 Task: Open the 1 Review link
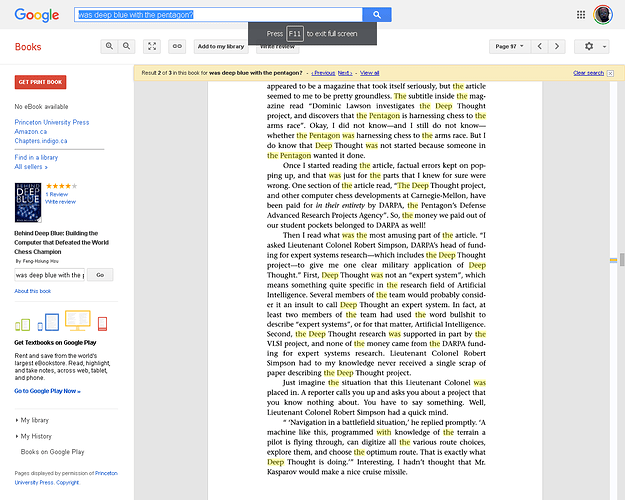click(57, 194)
